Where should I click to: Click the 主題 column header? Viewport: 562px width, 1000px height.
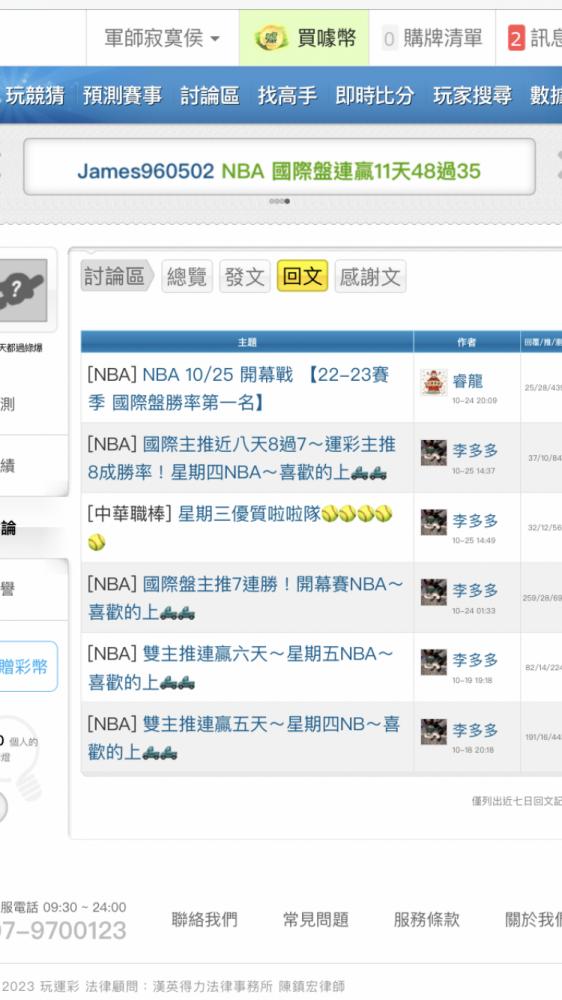pos(247,342)
